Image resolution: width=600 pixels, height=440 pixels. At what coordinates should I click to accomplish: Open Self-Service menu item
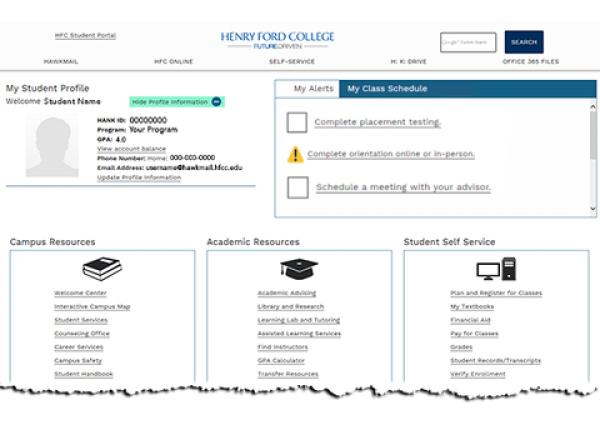click(x=292, y=62)
